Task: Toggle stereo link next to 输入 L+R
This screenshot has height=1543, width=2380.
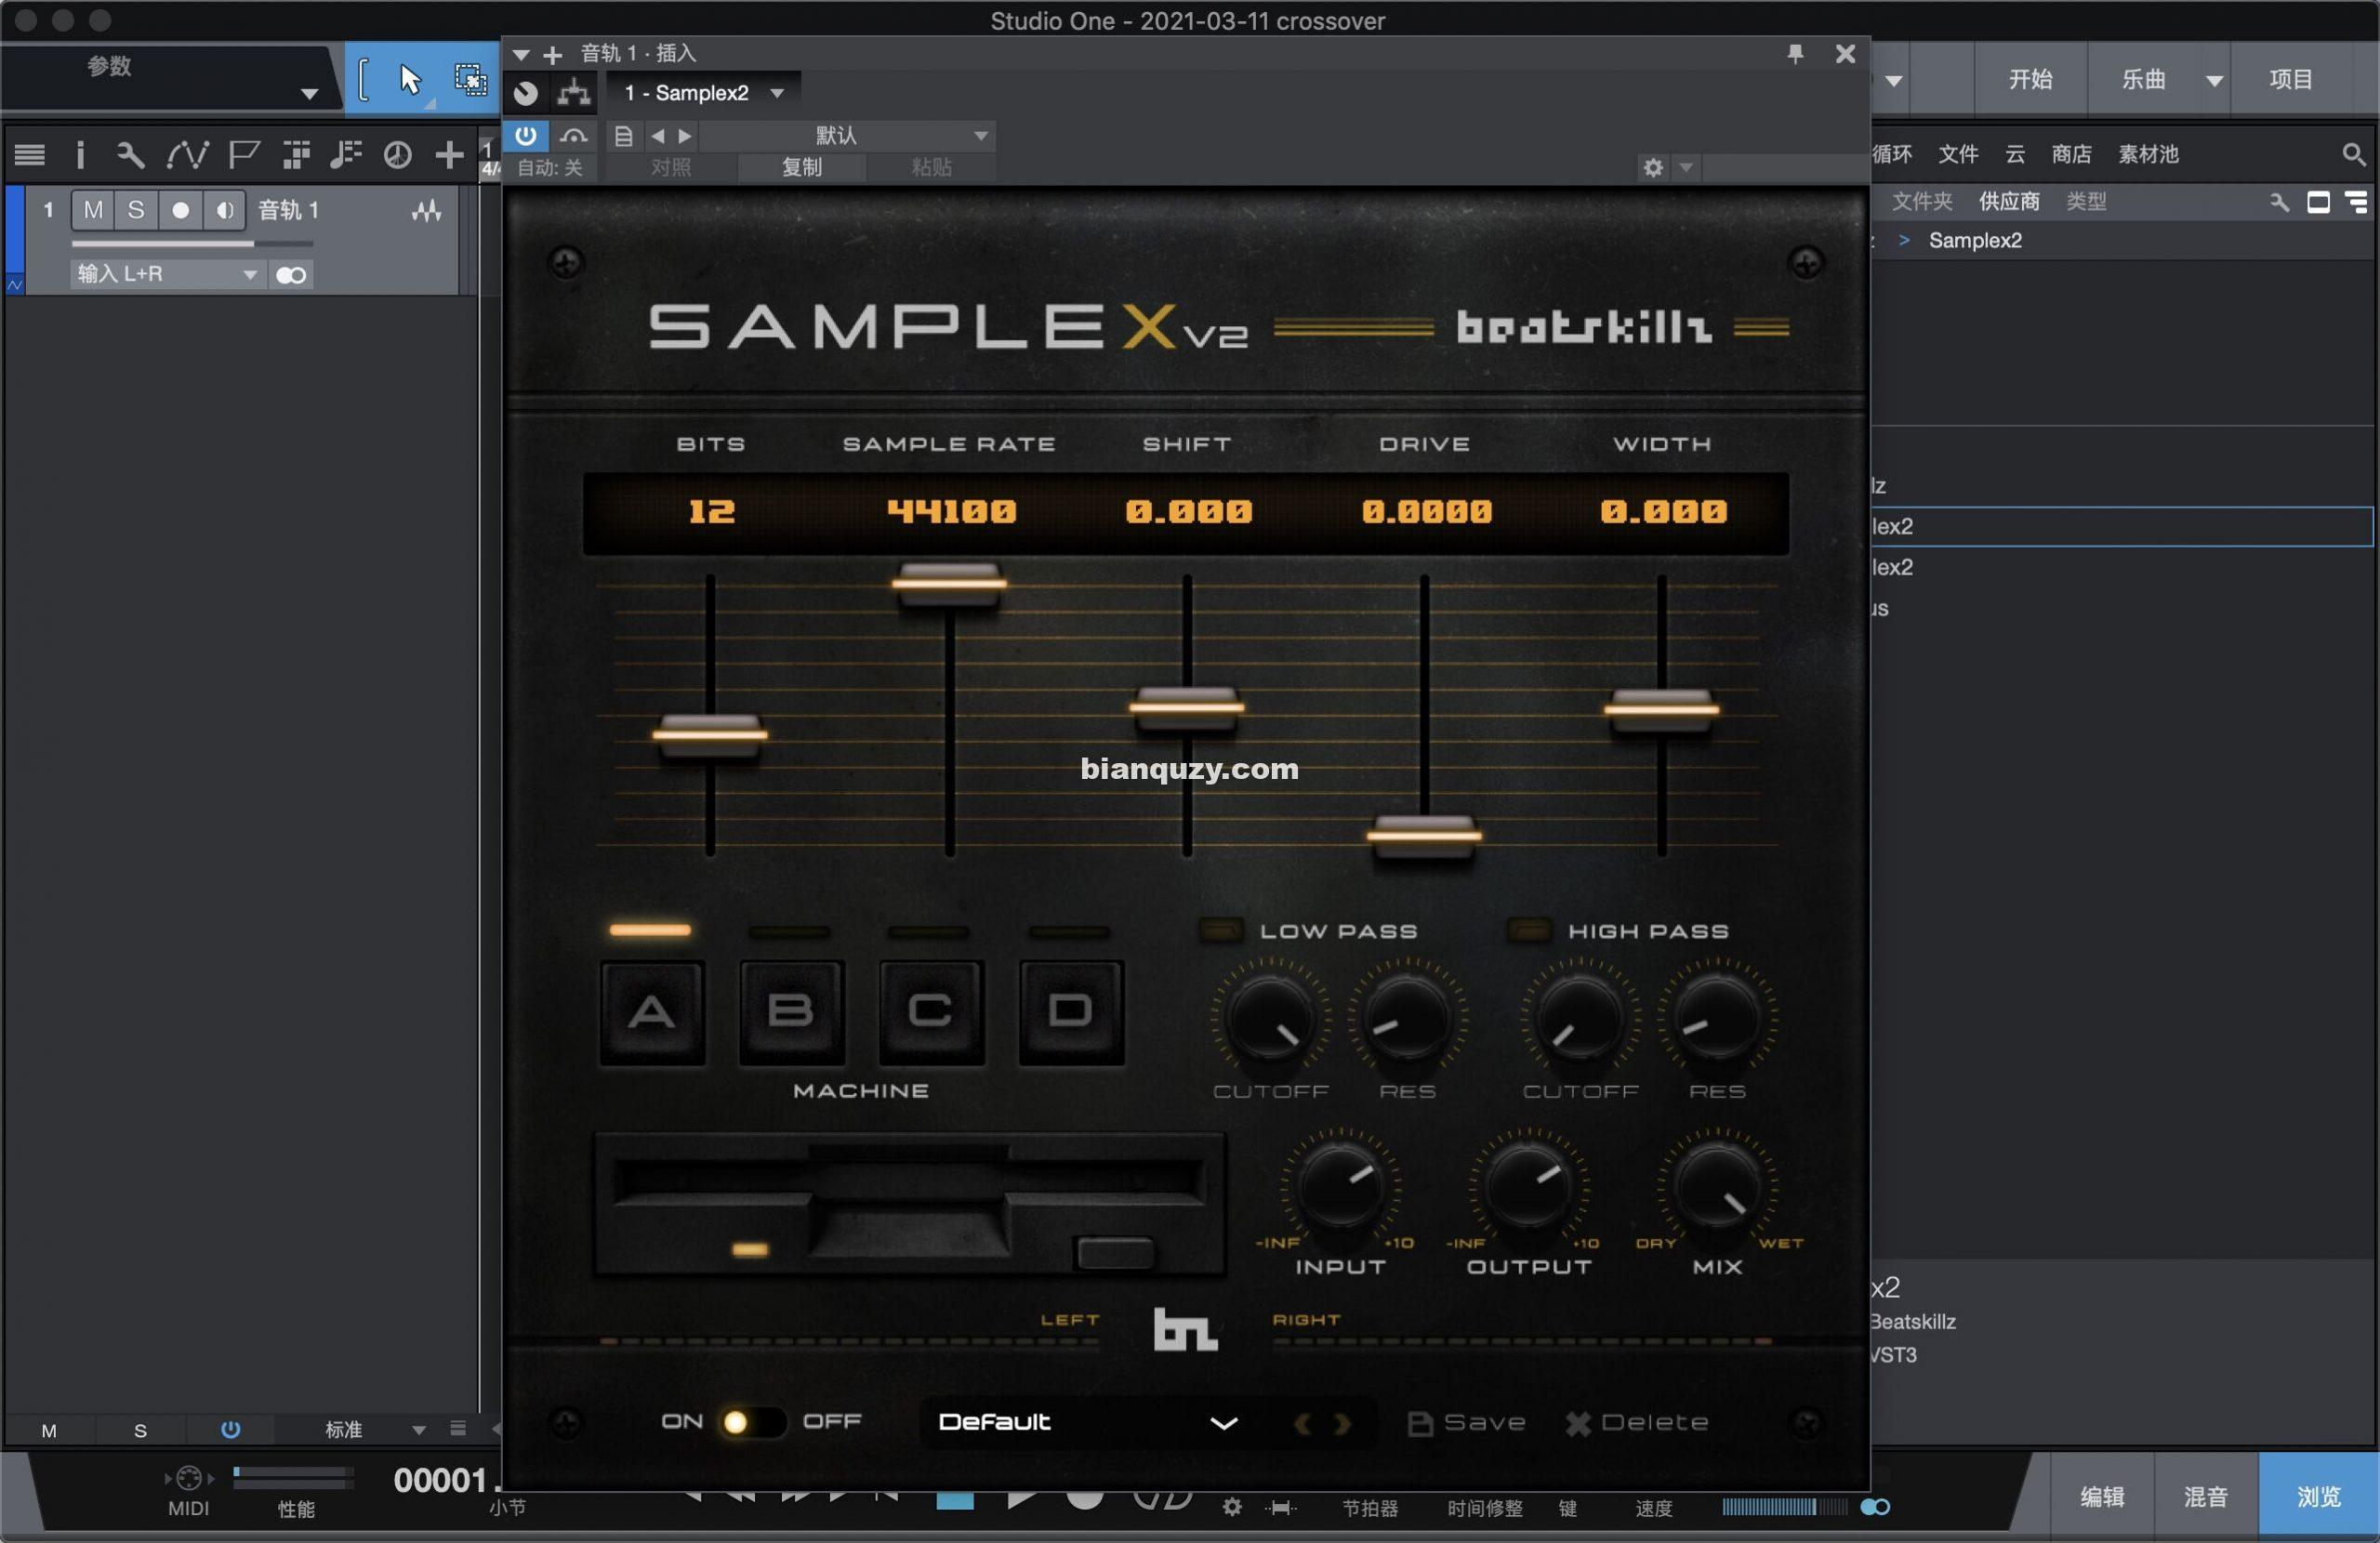Action: tap(291, 275)
